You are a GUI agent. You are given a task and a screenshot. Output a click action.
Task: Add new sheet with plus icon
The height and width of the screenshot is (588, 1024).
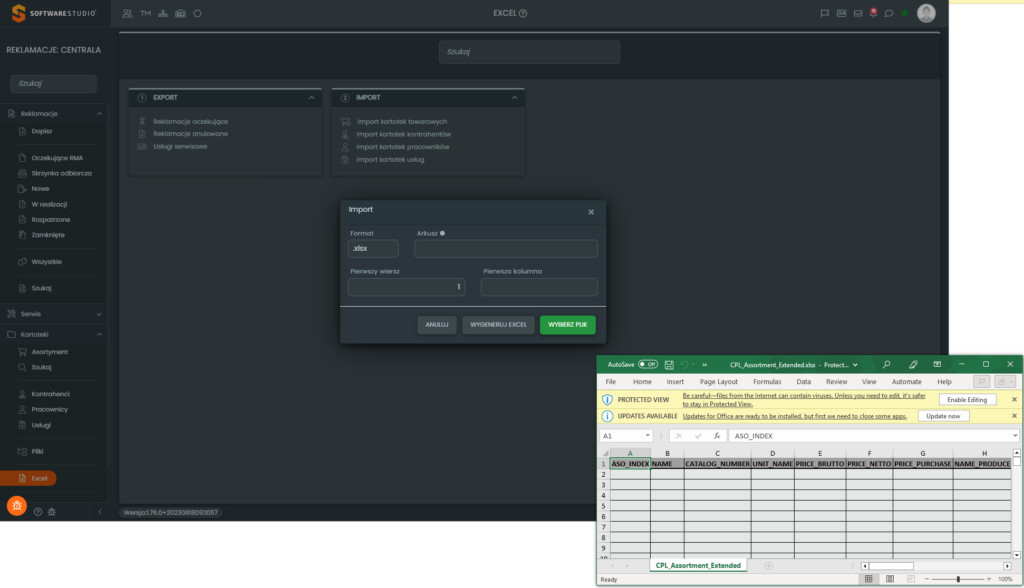point(768,565)
